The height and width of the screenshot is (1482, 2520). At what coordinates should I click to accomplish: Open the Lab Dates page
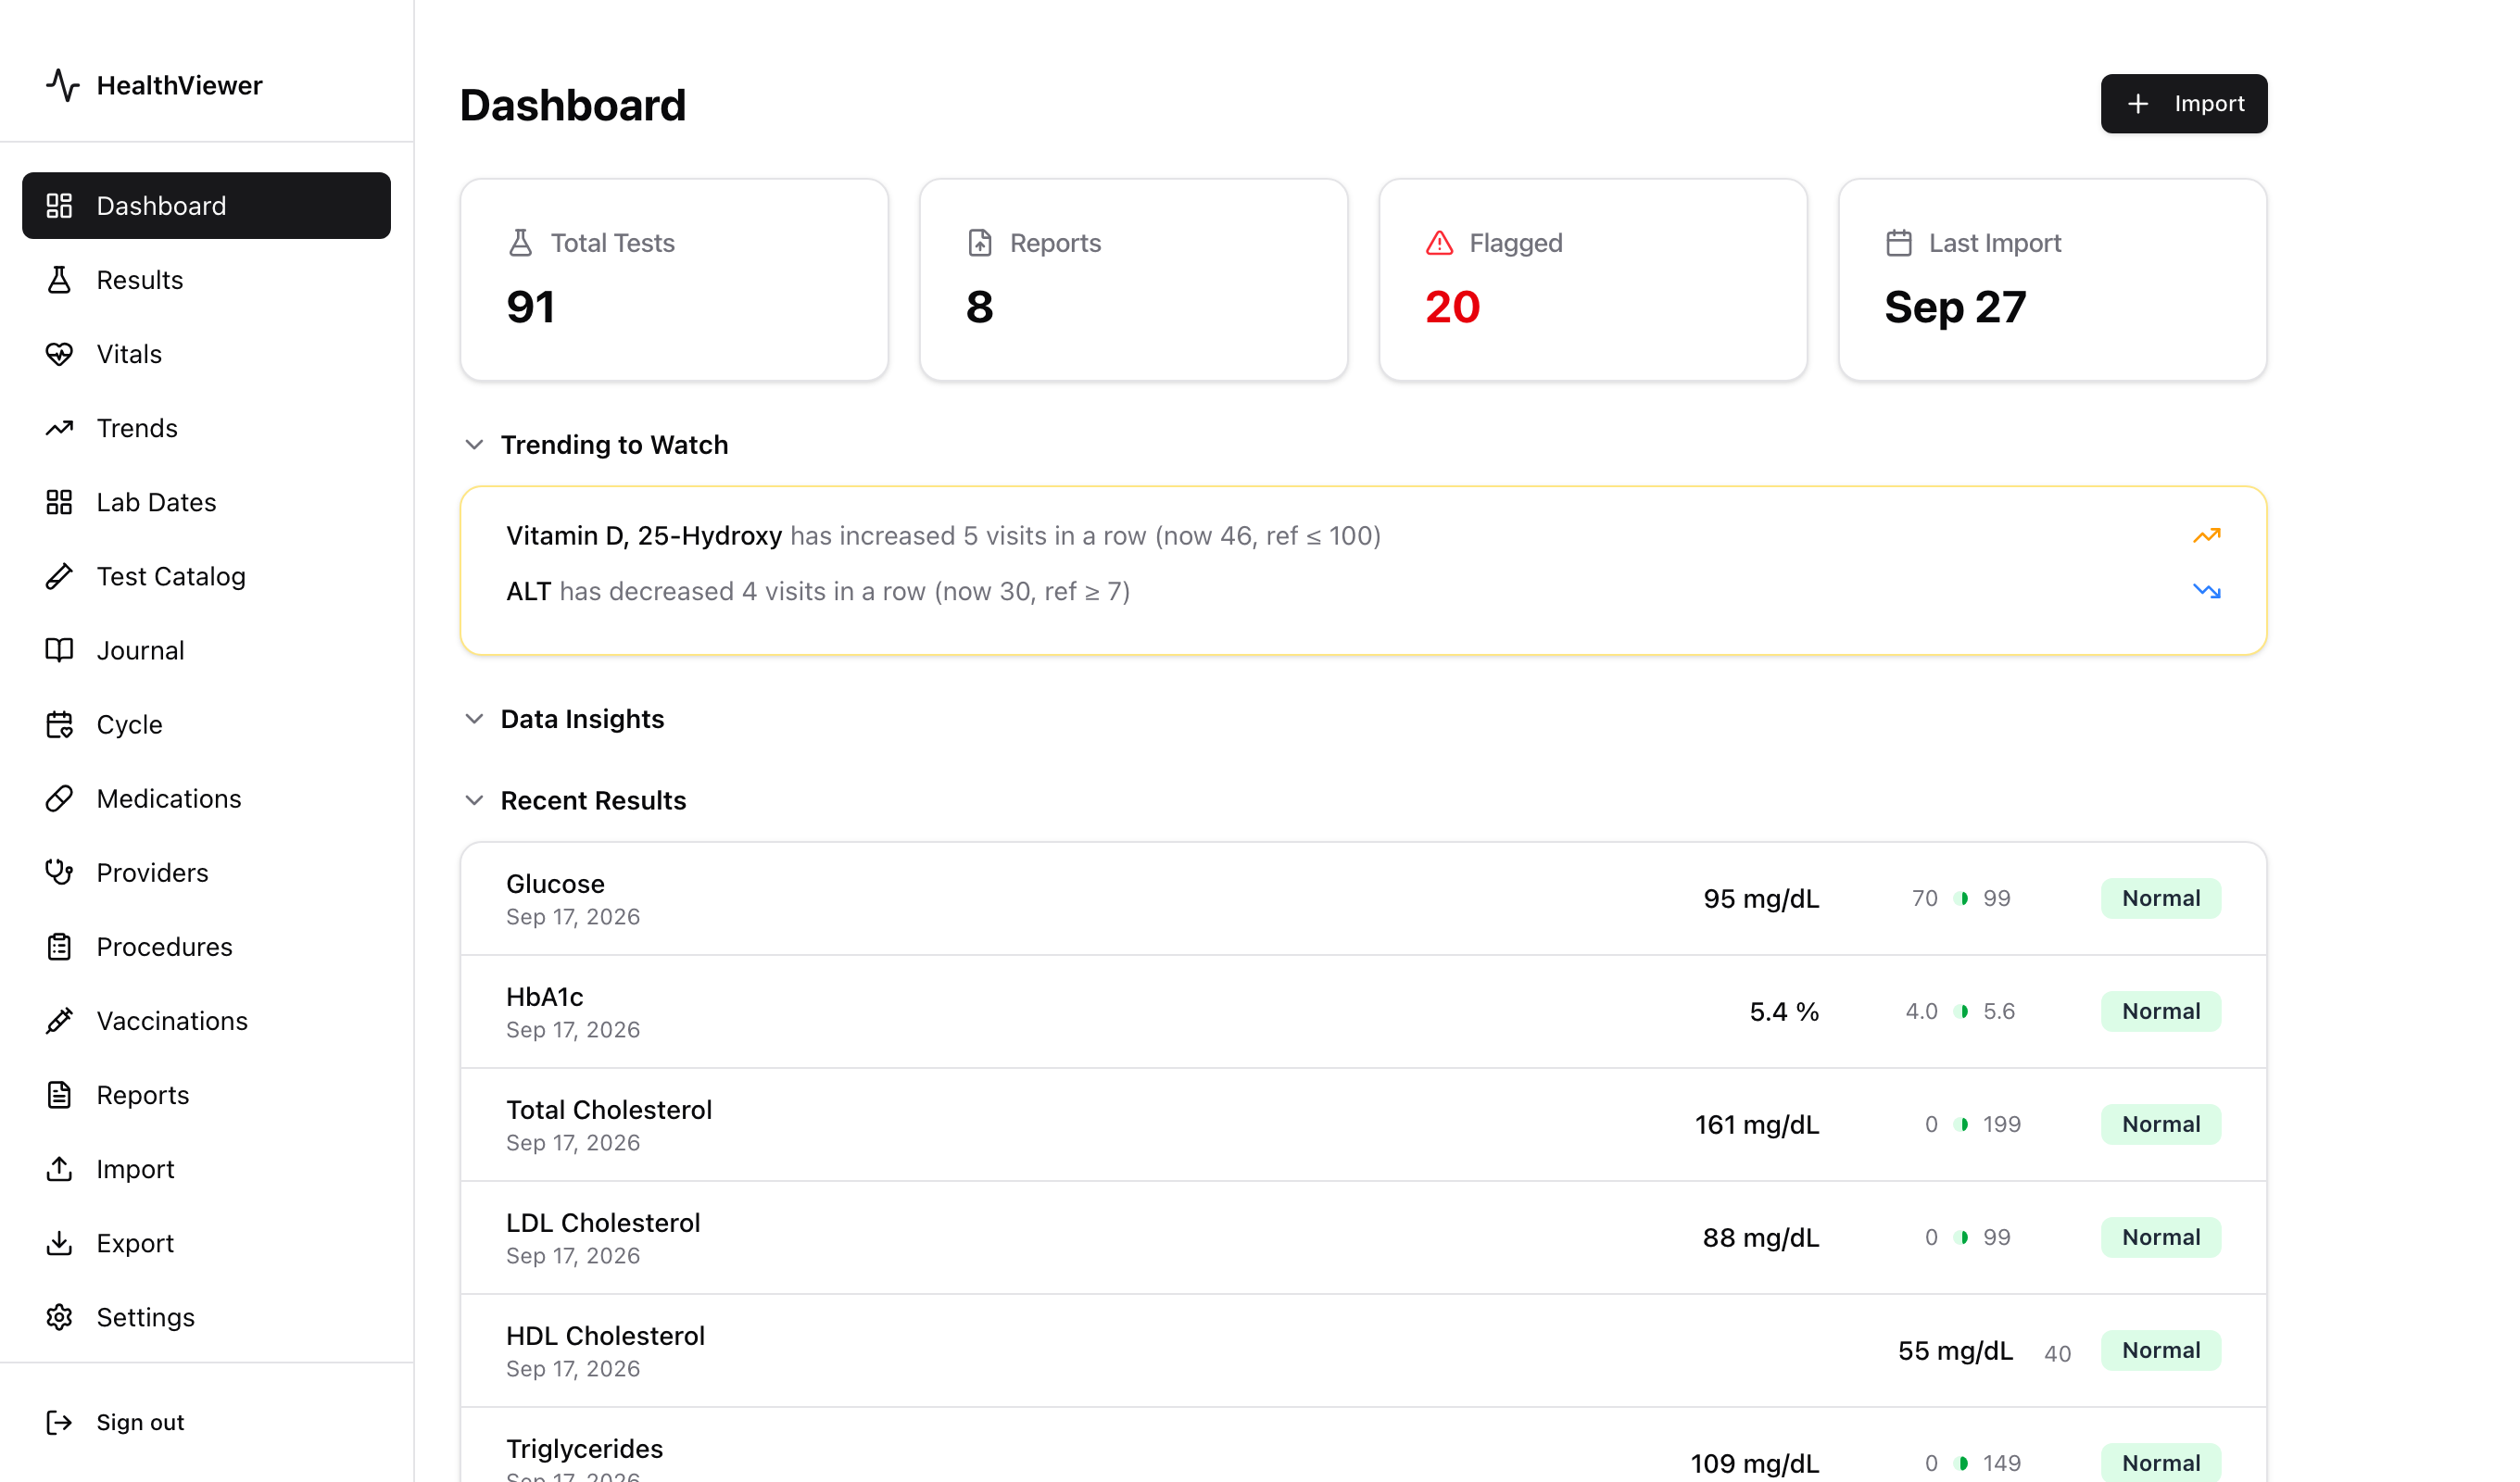pos(206,502)
